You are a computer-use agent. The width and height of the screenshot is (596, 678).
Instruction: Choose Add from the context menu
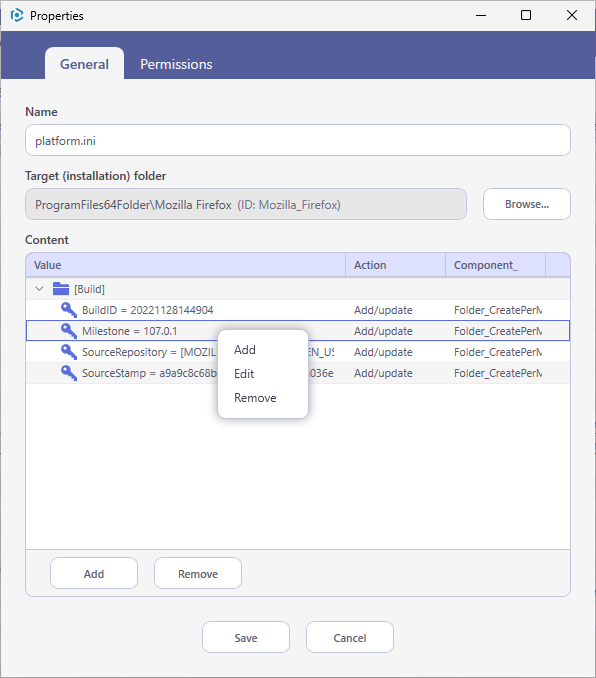pos(245,350)
